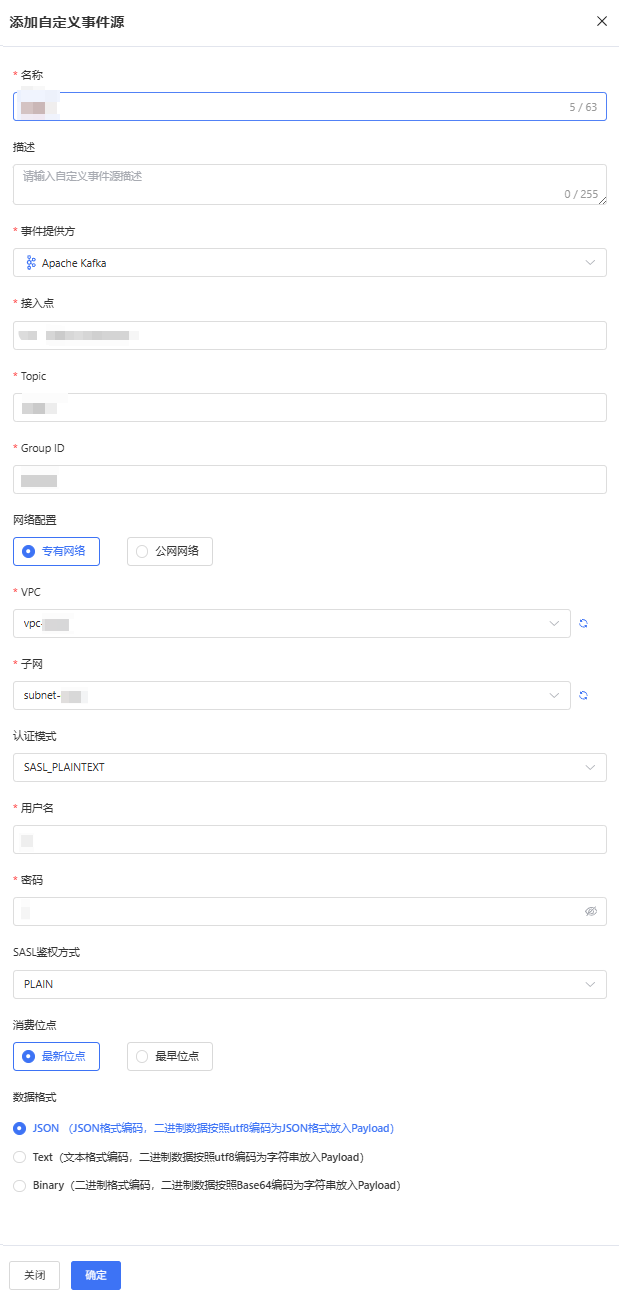Pick Binary data format option

coord(20,1185)
